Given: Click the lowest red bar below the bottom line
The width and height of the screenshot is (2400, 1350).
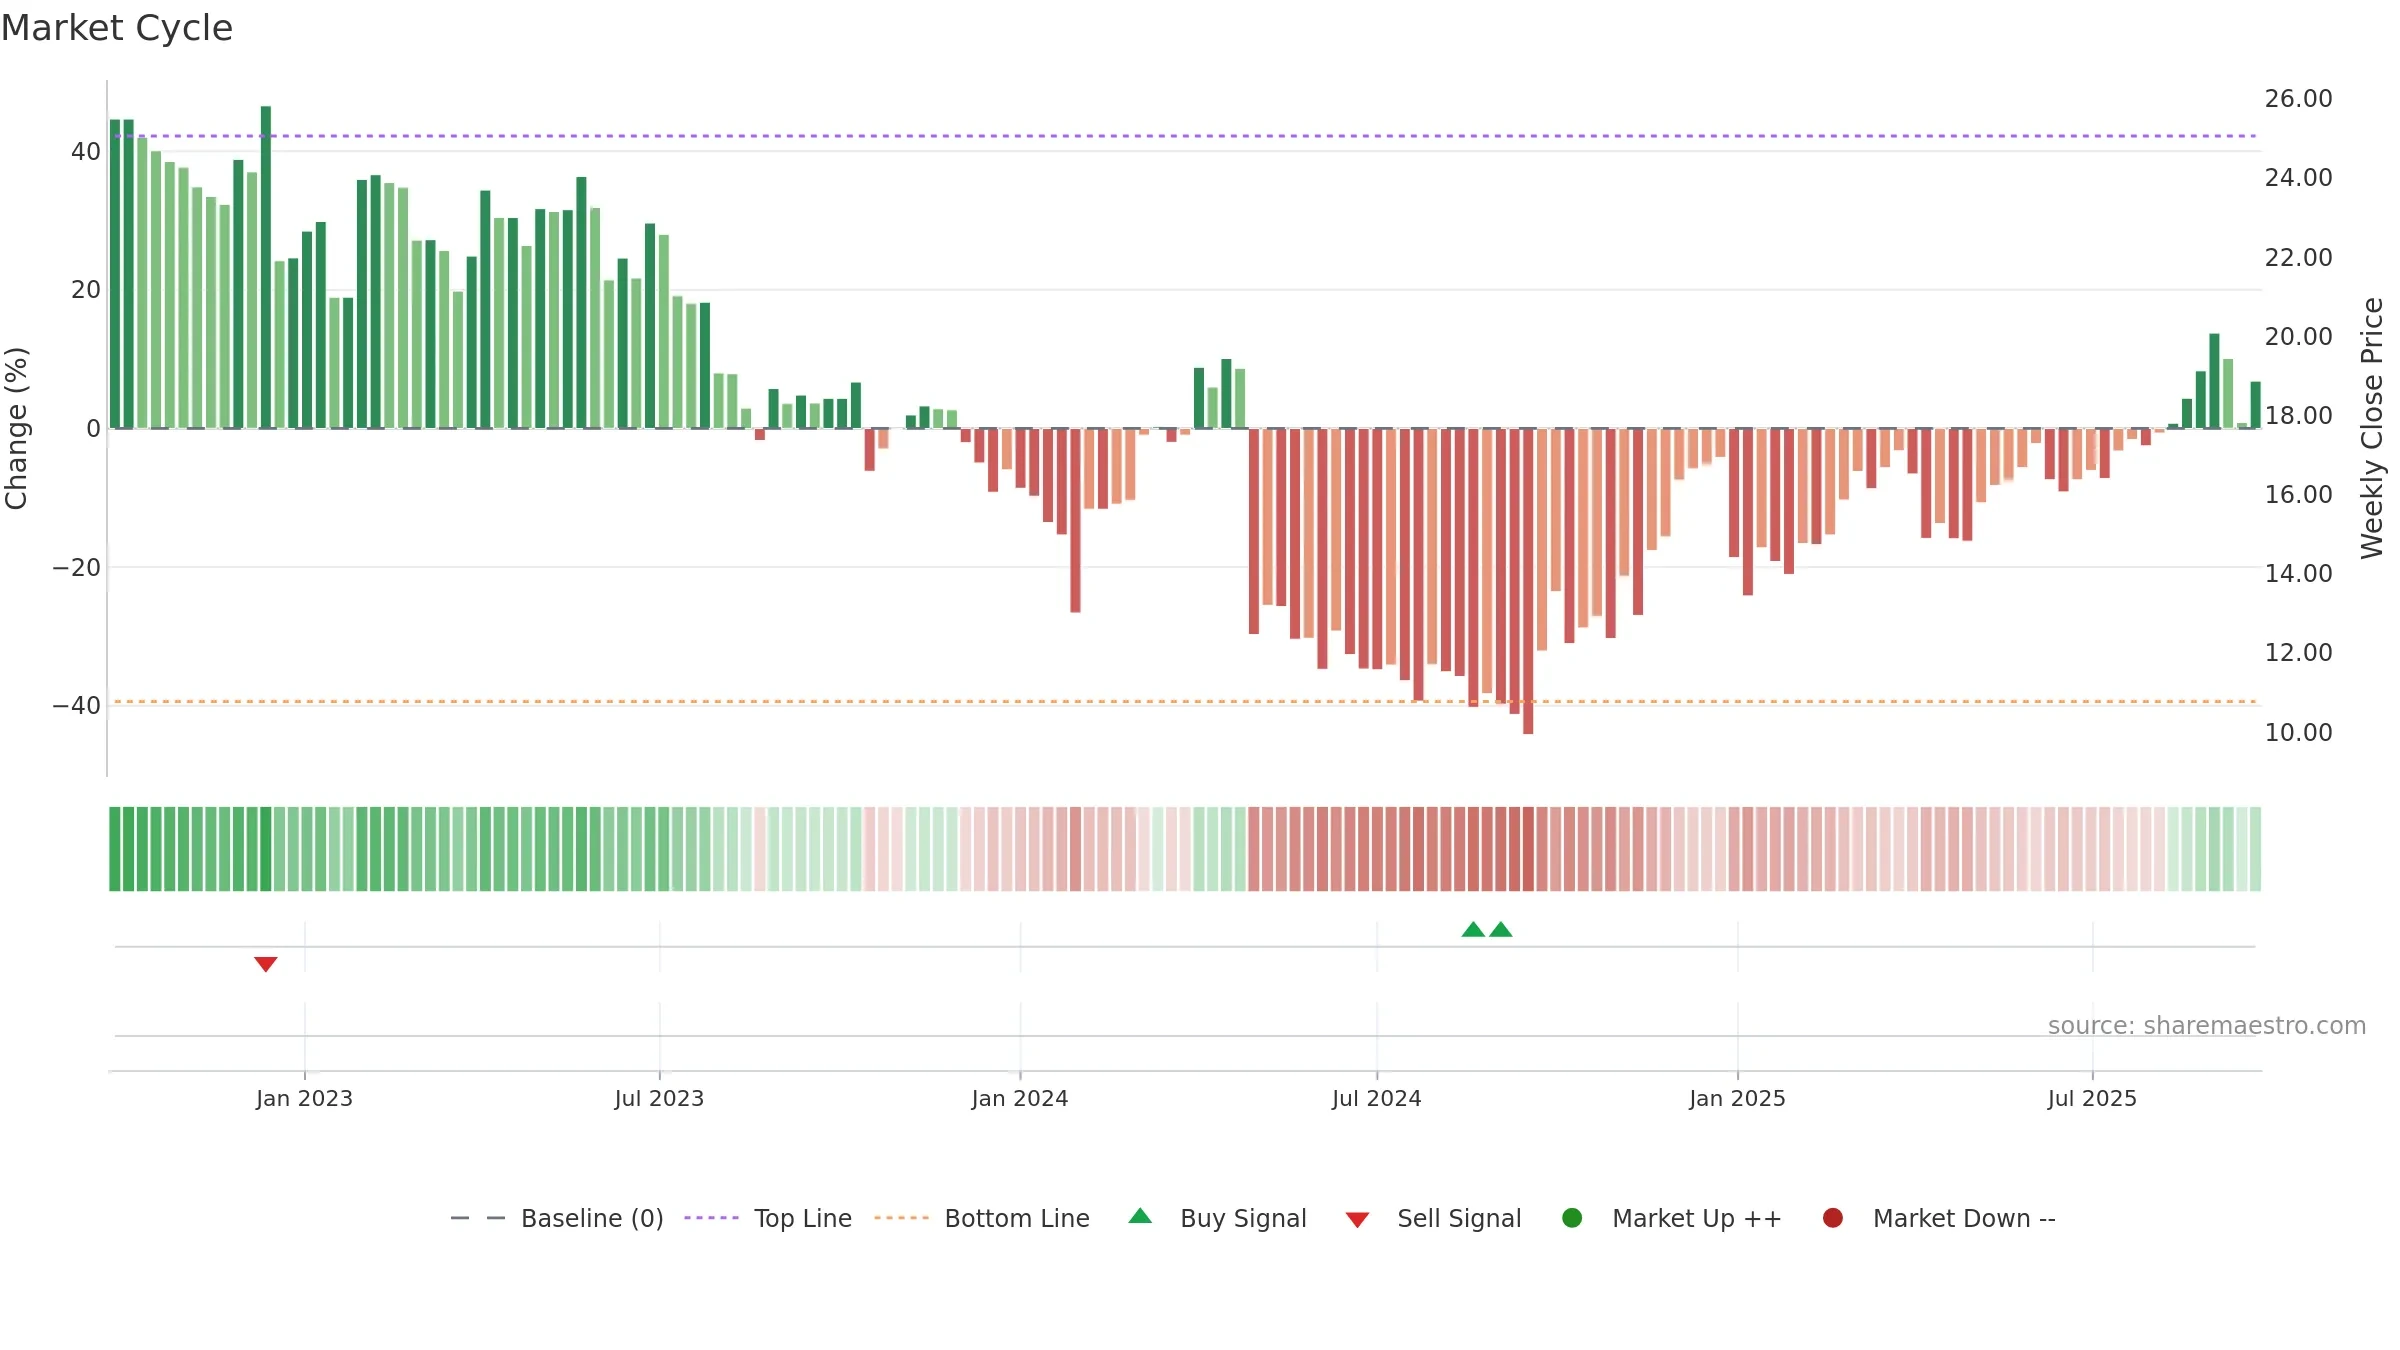Looking at the screenshot, I should click(x=1528, y=581).
